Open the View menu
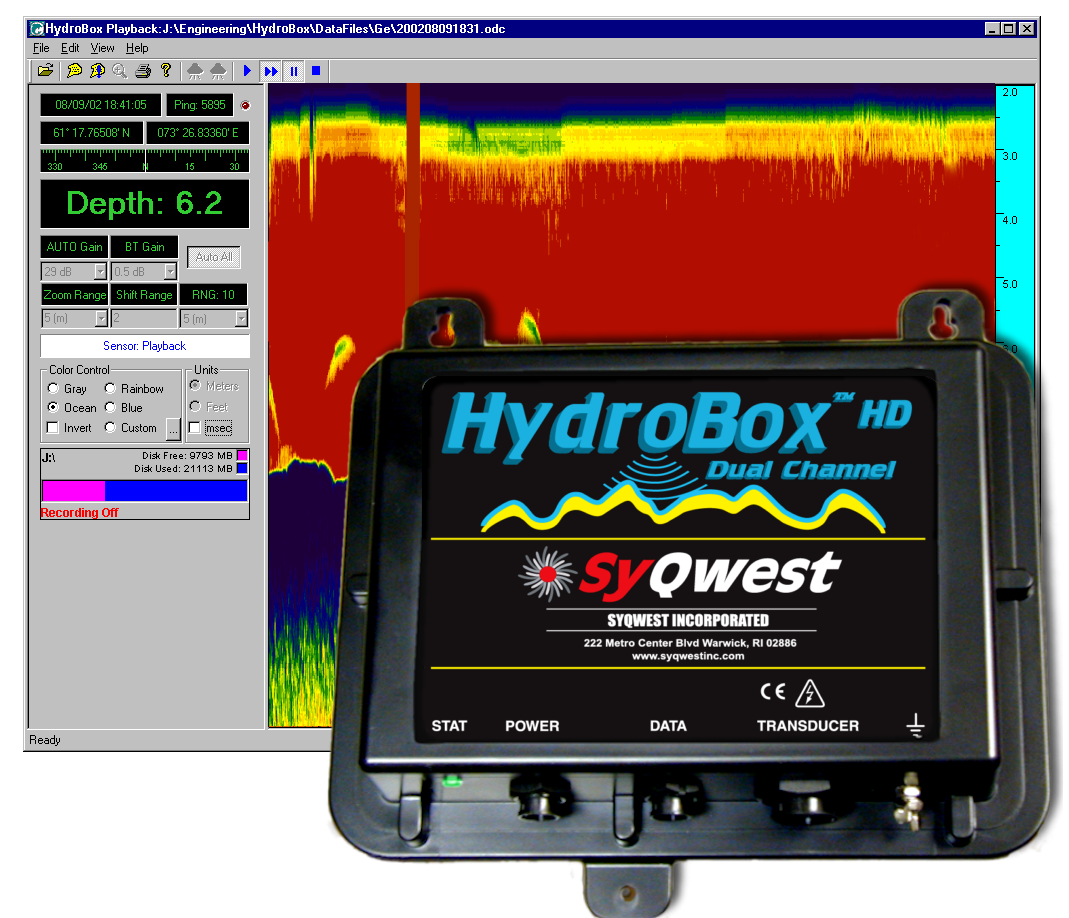Viewport: 1069px width, 918px height. pyautogui.click(x=102, y=48)
